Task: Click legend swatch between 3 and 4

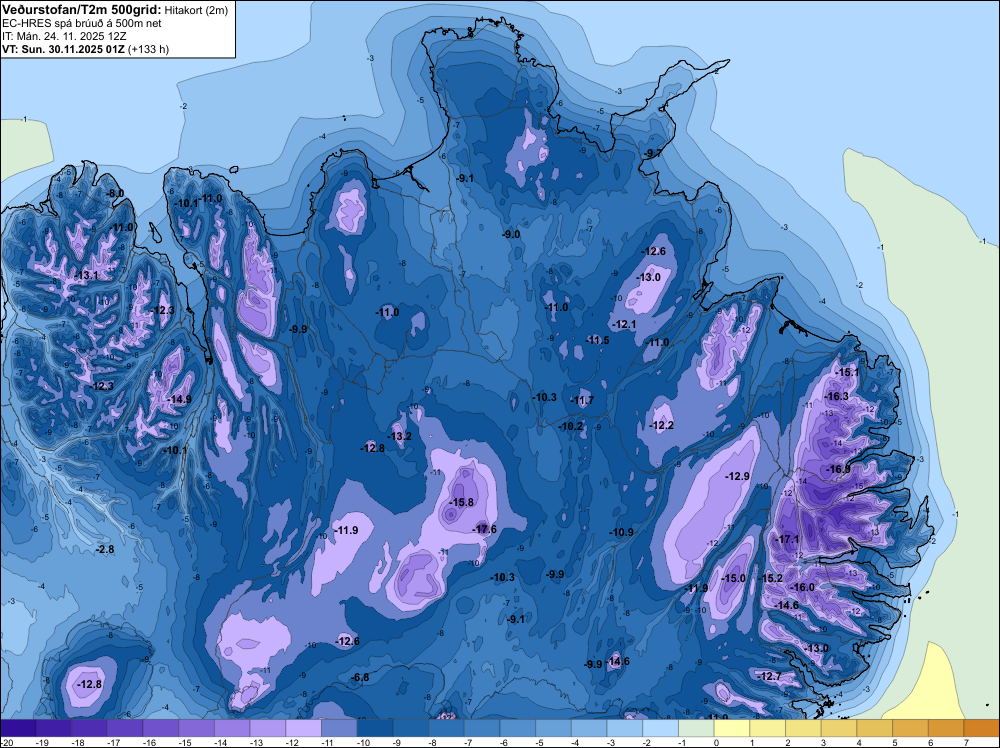Action: tap(839, 728)
